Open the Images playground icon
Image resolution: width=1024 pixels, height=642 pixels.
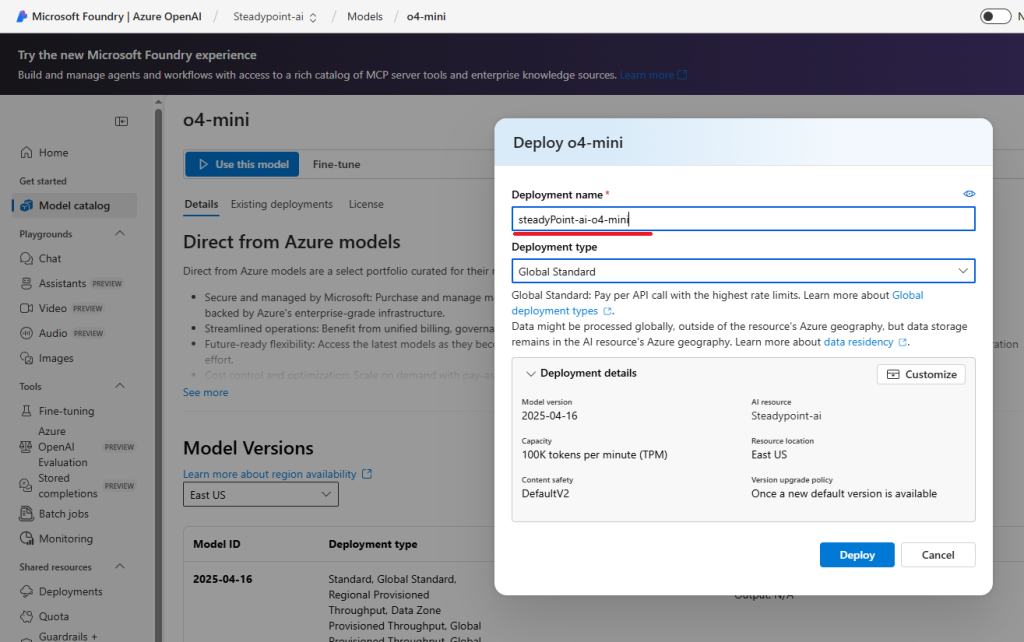click(26, 359)
